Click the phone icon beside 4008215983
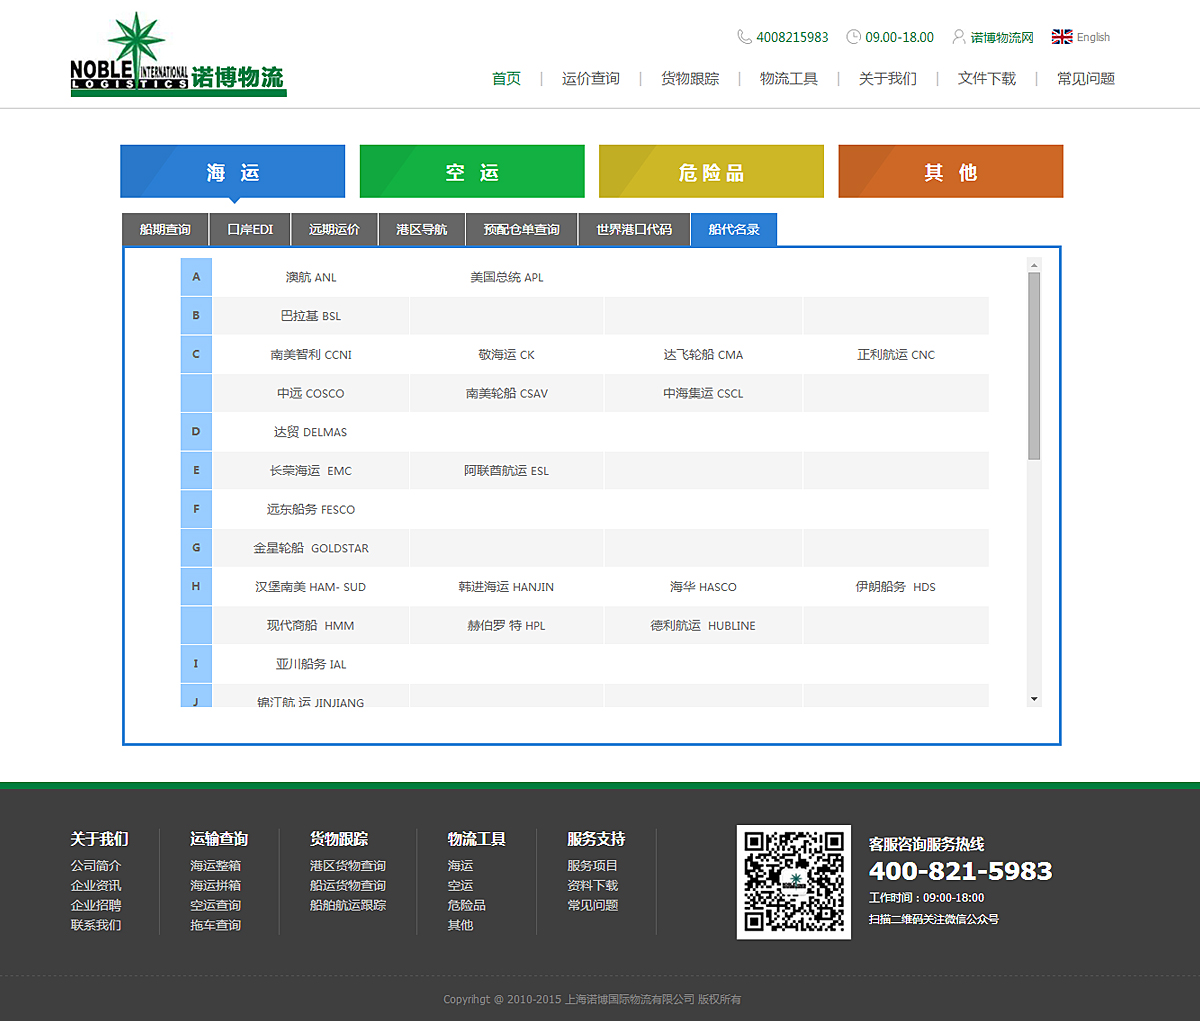 click(744, 37)
